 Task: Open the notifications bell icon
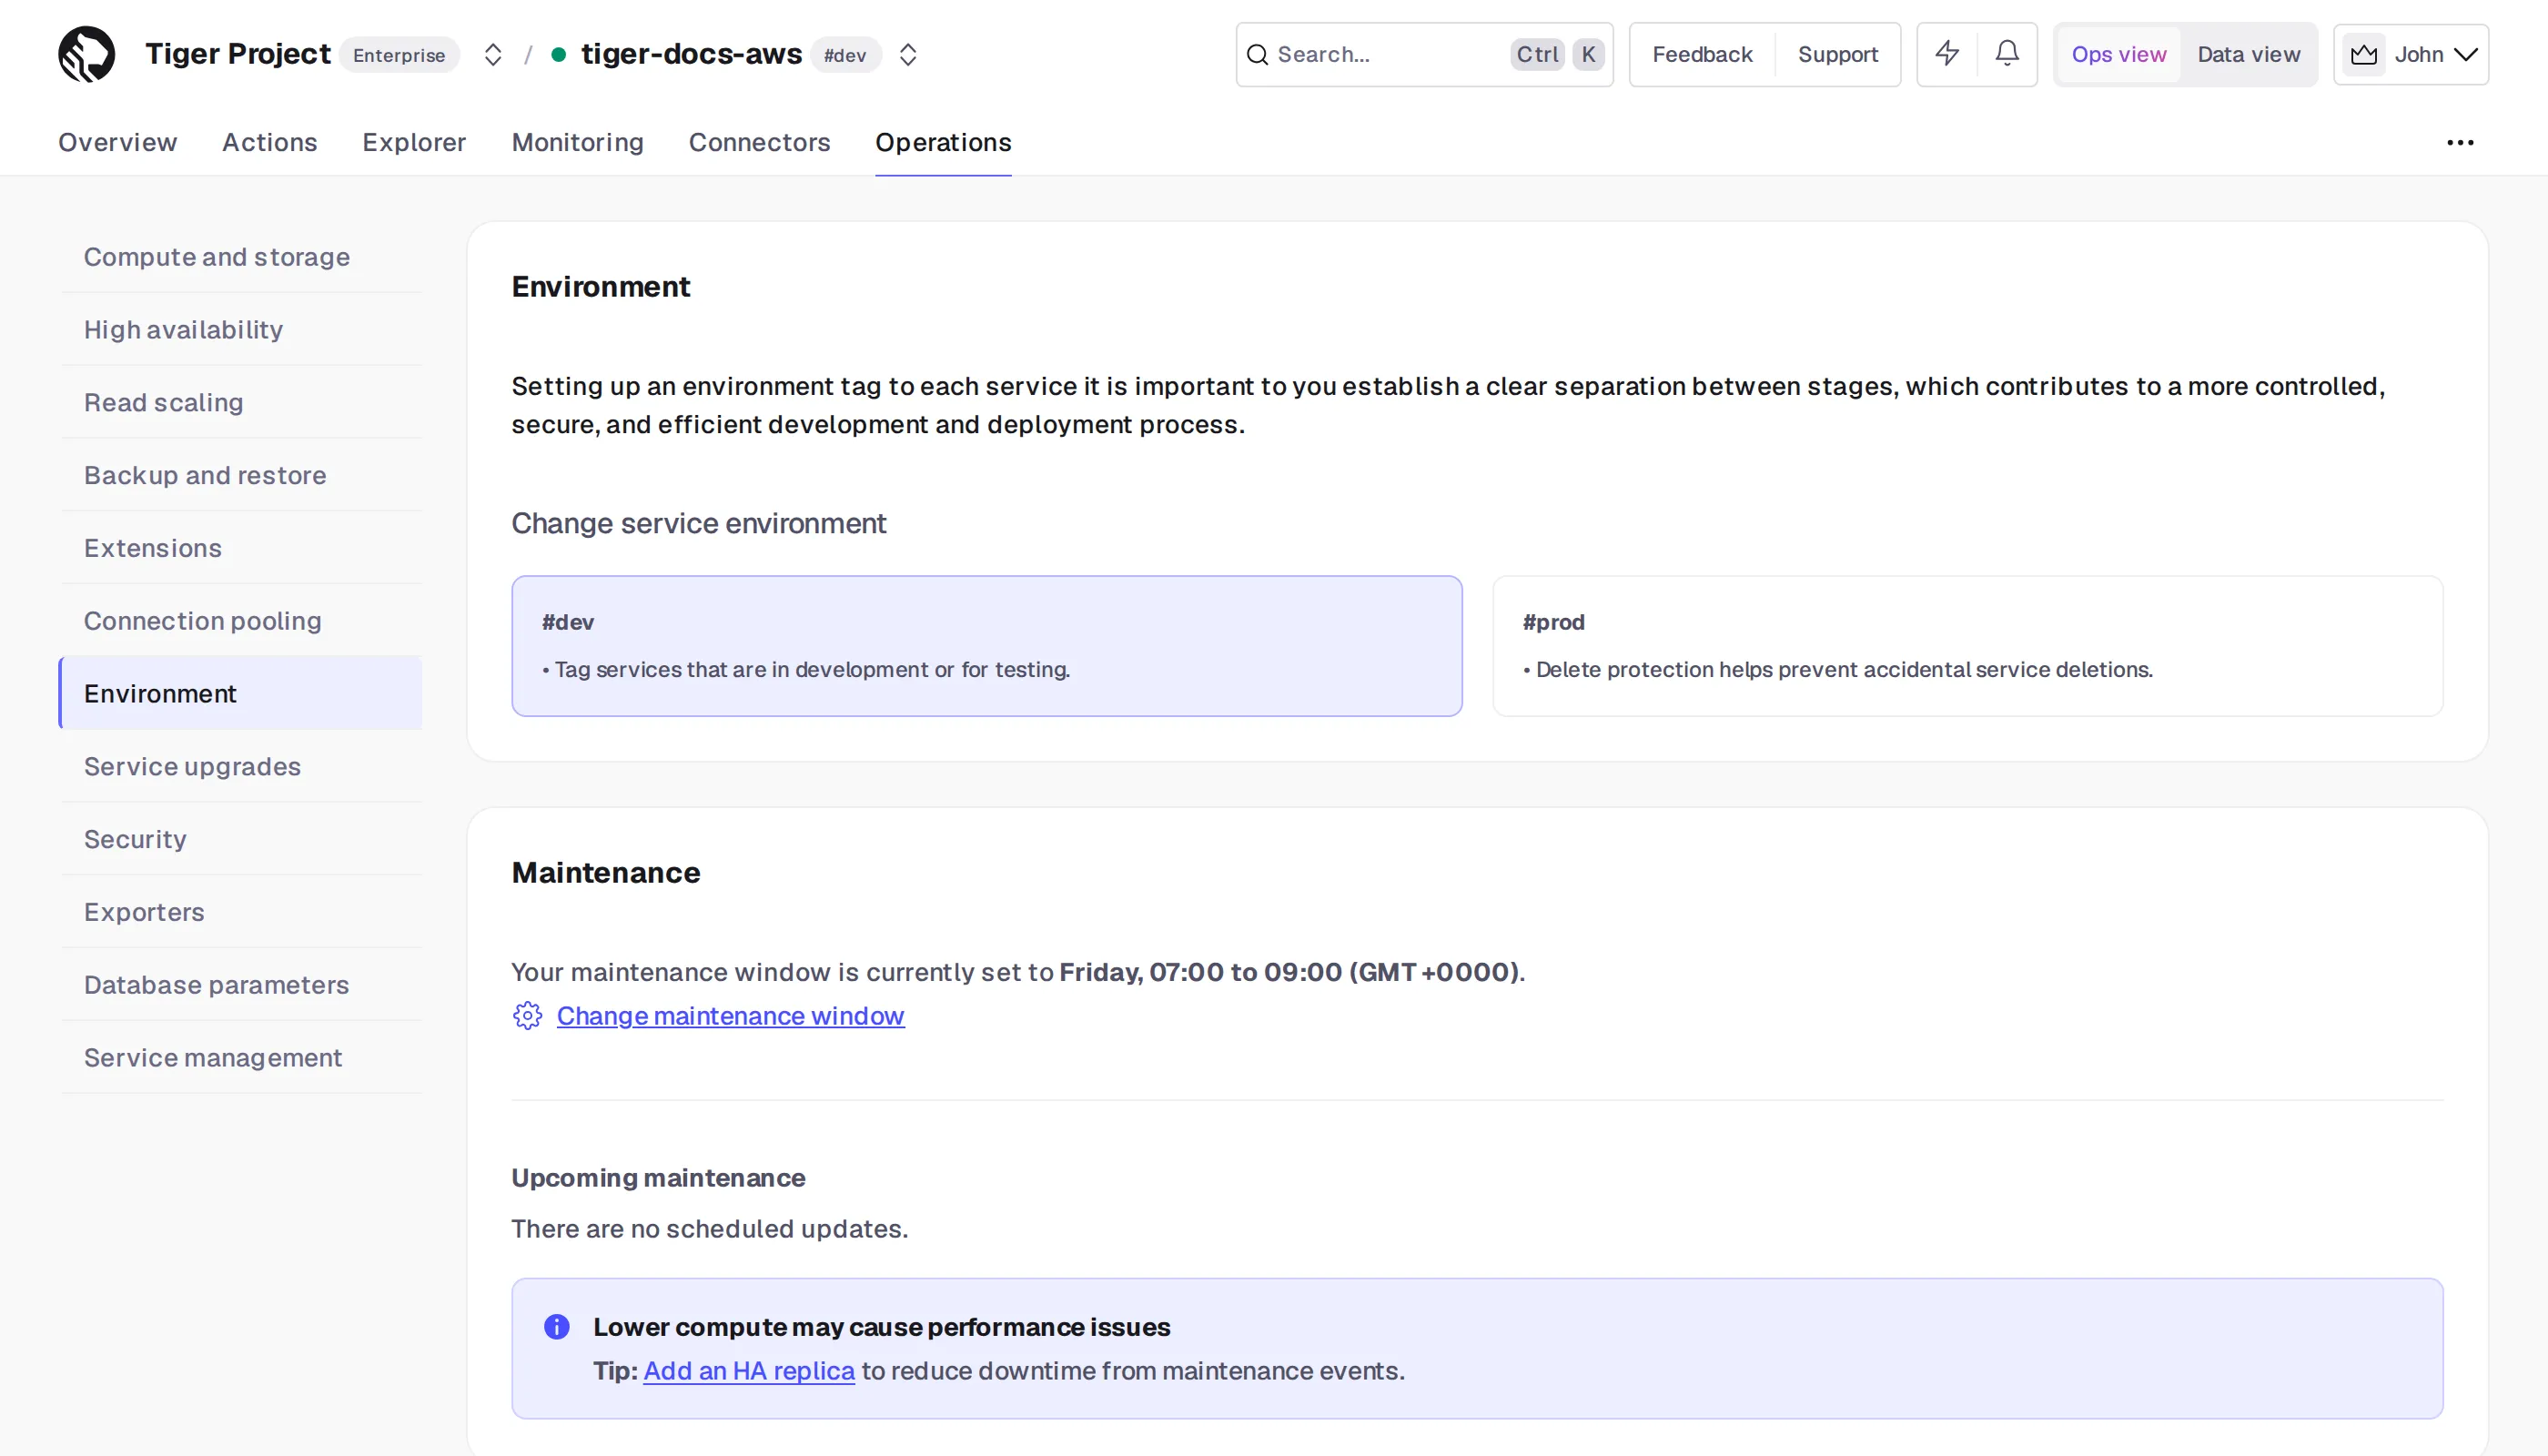click(x=2007, y=54)
